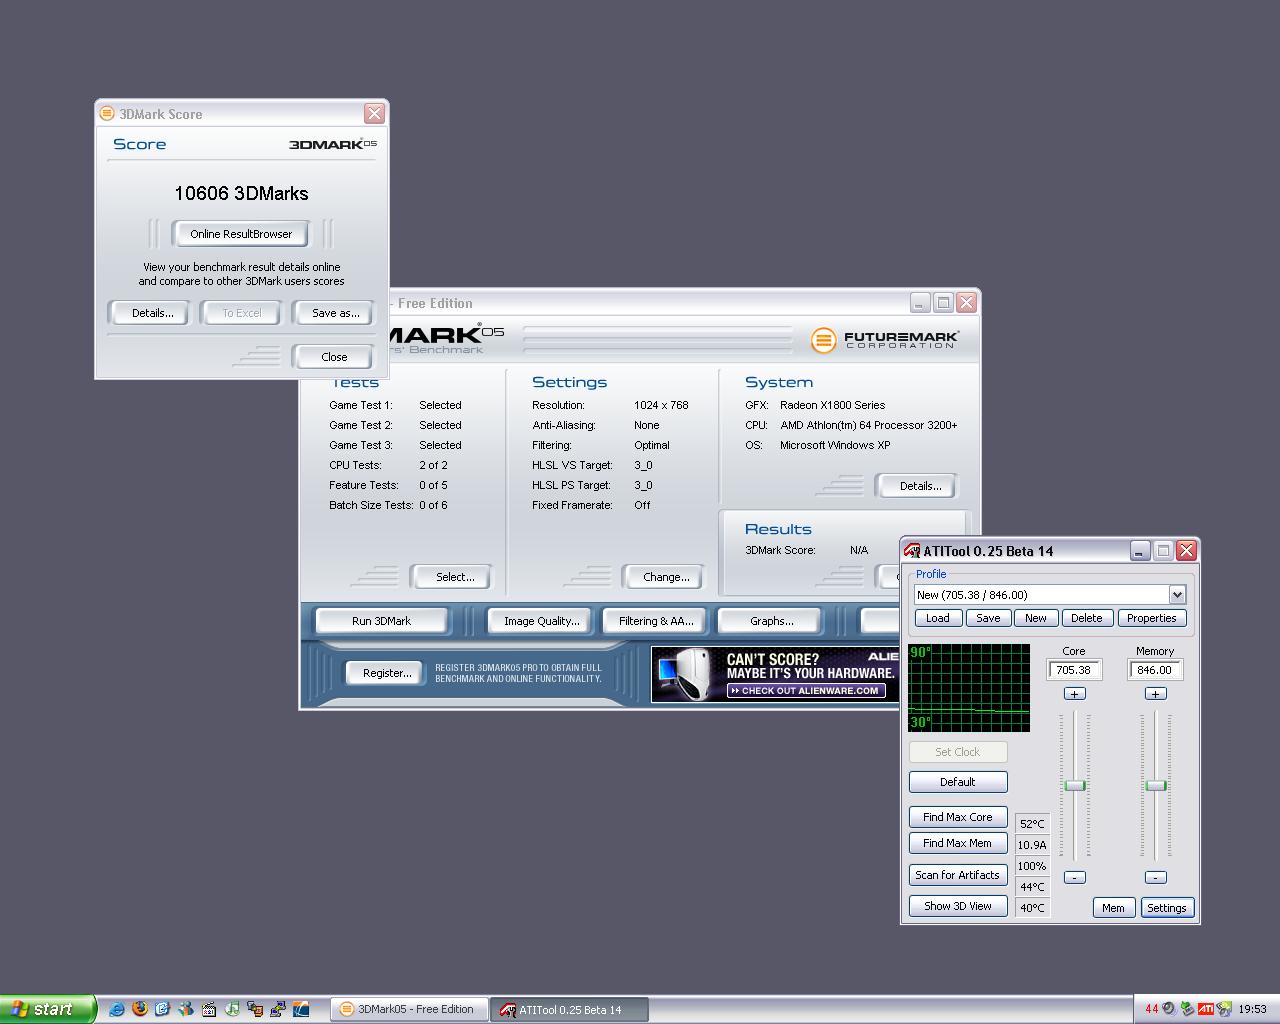Click Run 3DMark button

tap(381, 621)
